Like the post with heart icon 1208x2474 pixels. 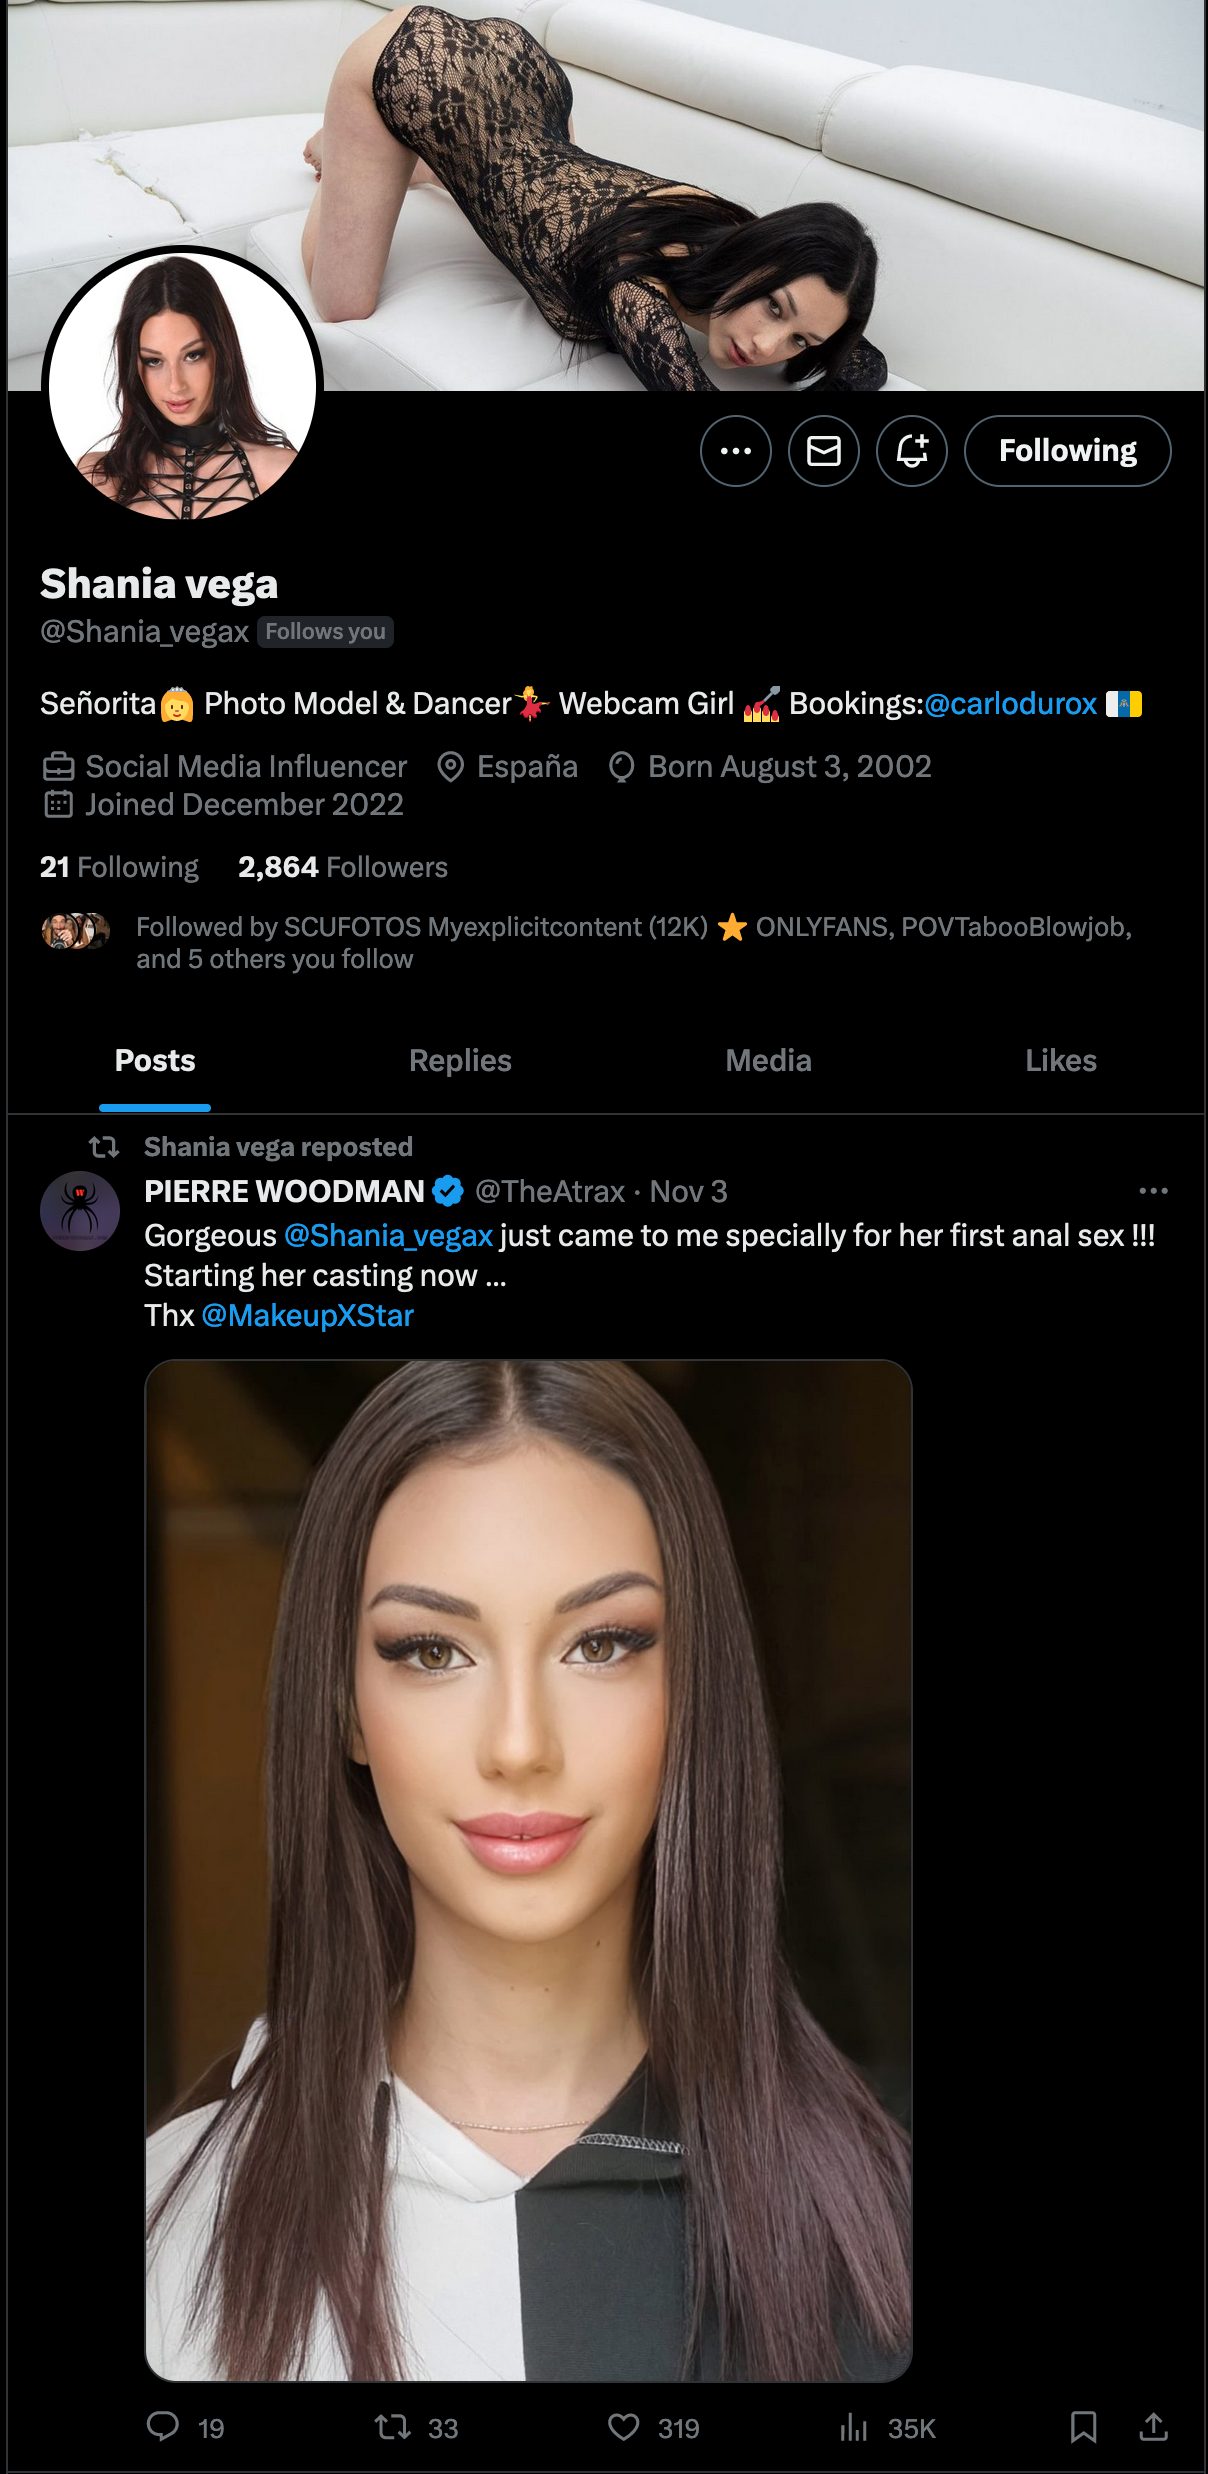[624, 2427]
